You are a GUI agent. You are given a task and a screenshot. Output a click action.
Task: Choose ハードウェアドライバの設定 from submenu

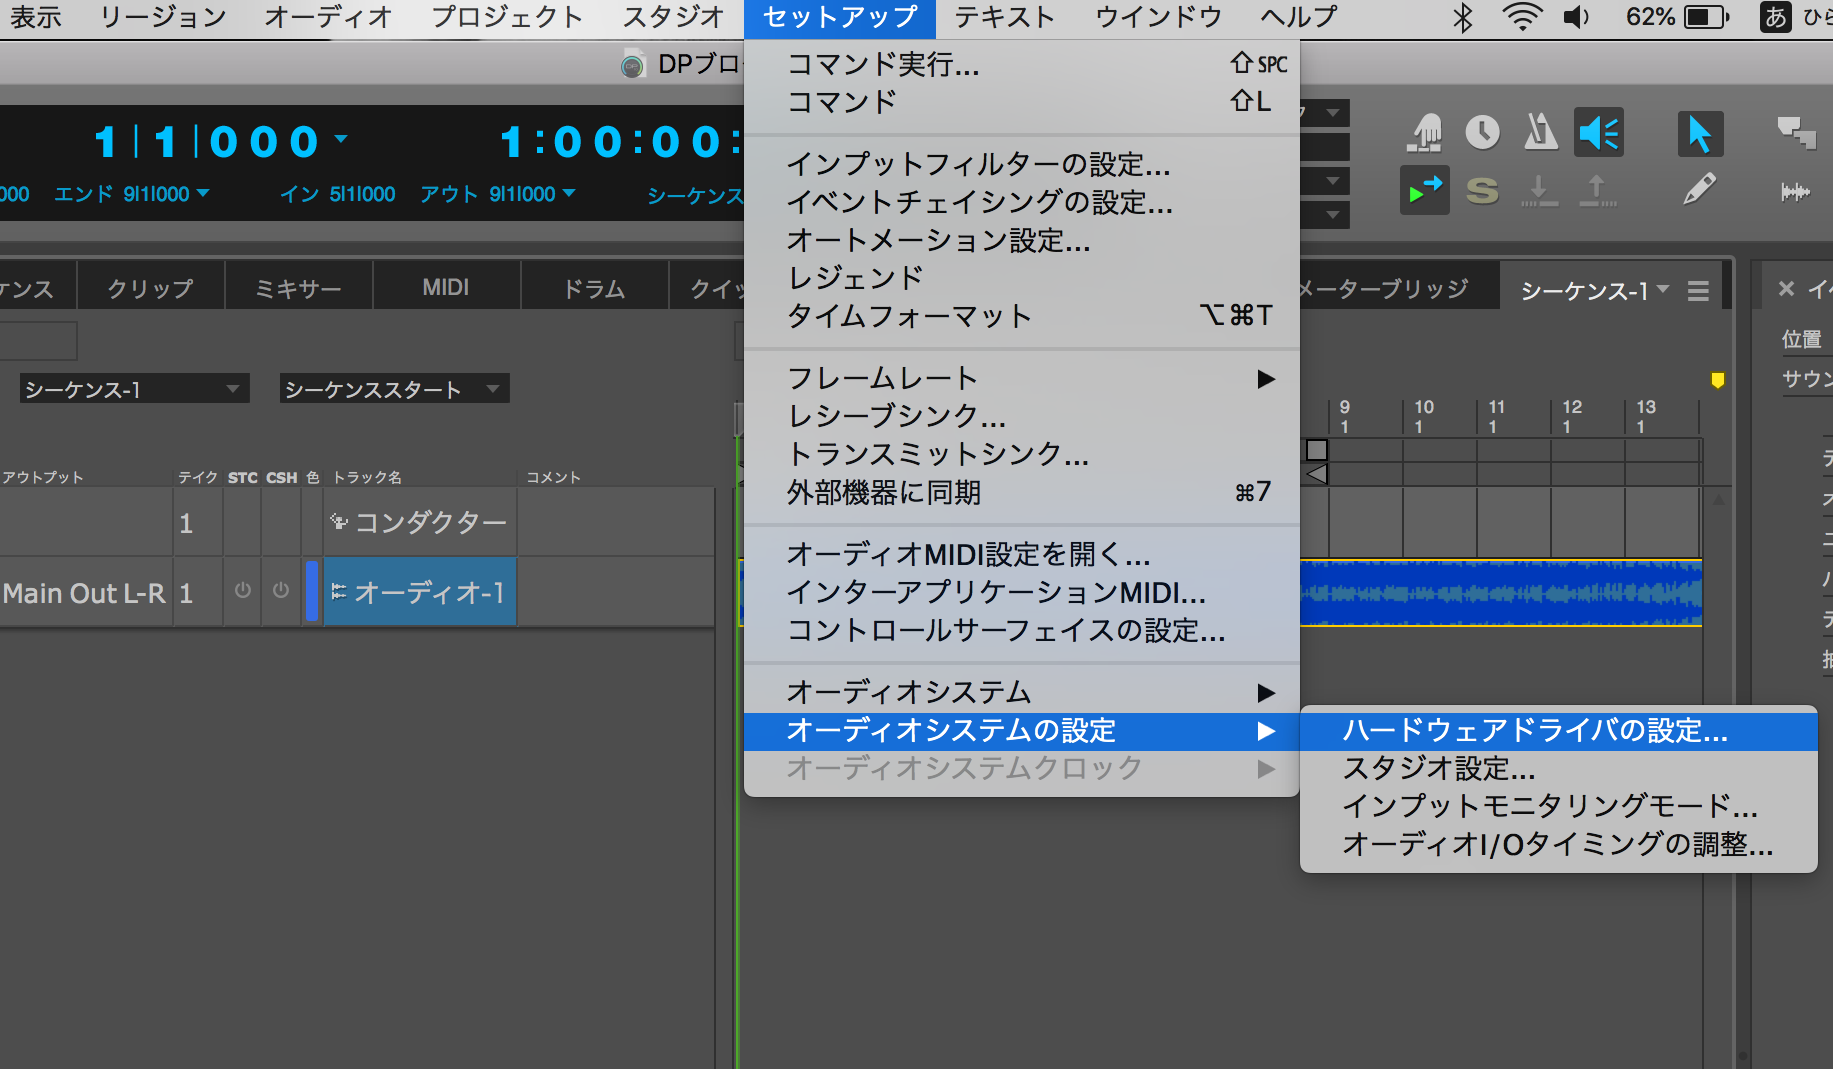point(1534,730)
